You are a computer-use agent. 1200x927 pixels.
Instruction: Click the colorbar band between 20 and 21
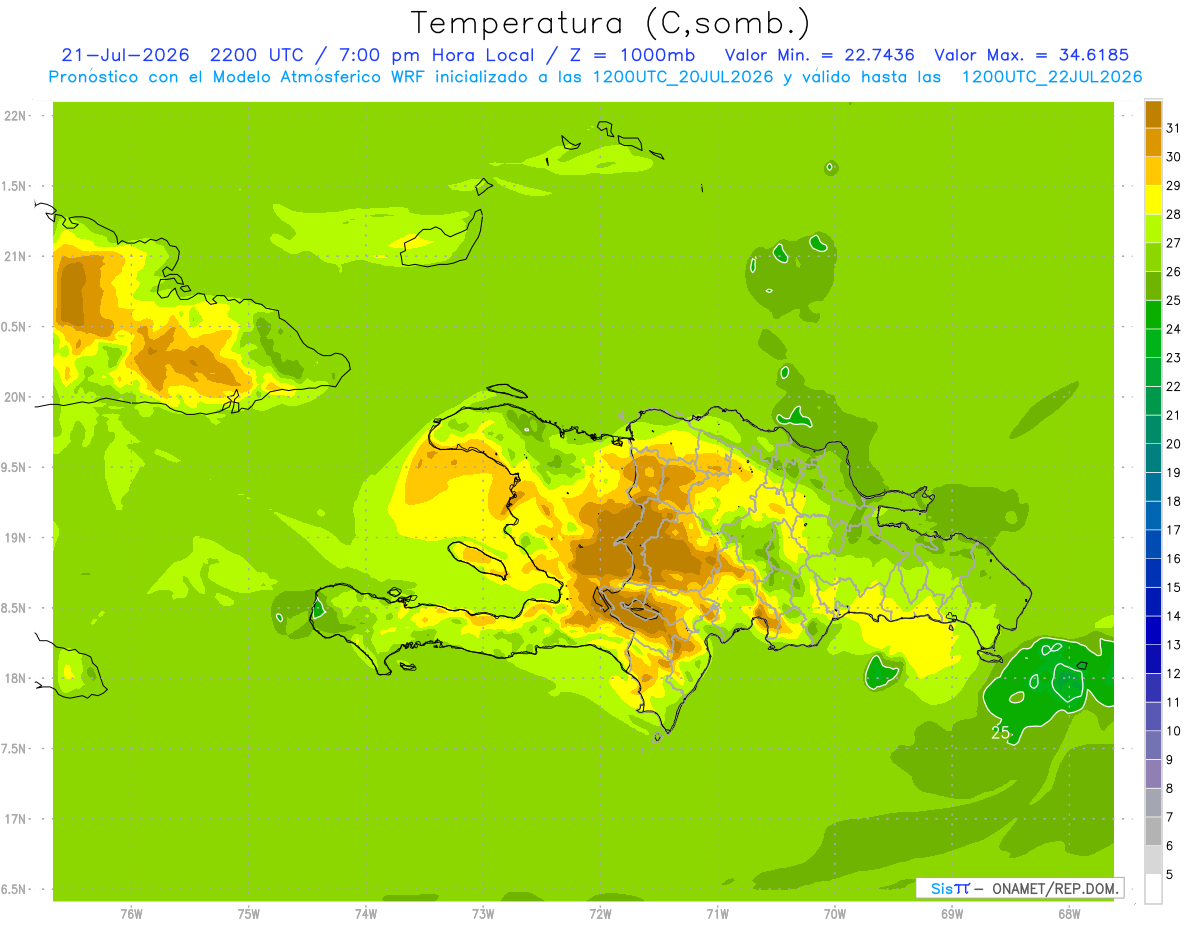1153,429
